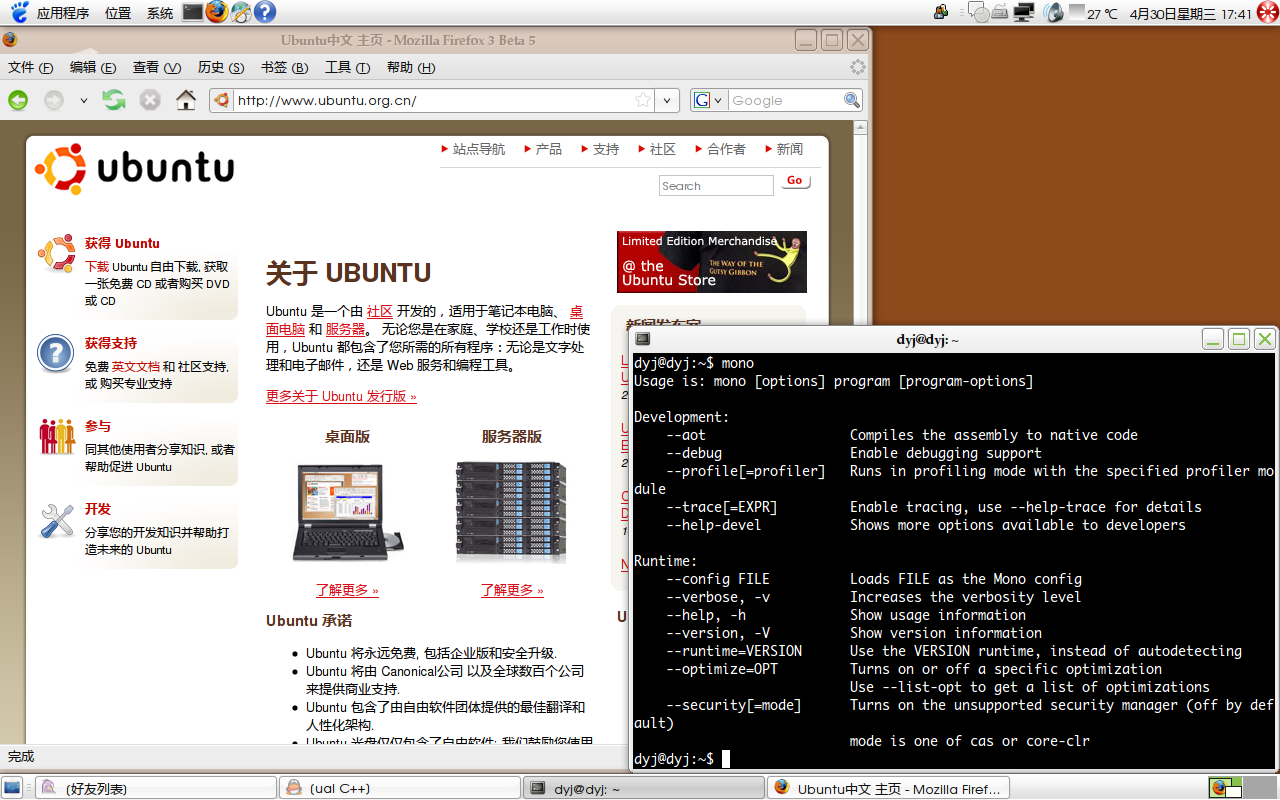Image resolution: width=1280 pixels, height=800 pixels.
Task: Launch the globe mail launcher in top panel
Action: coord(241,12)
